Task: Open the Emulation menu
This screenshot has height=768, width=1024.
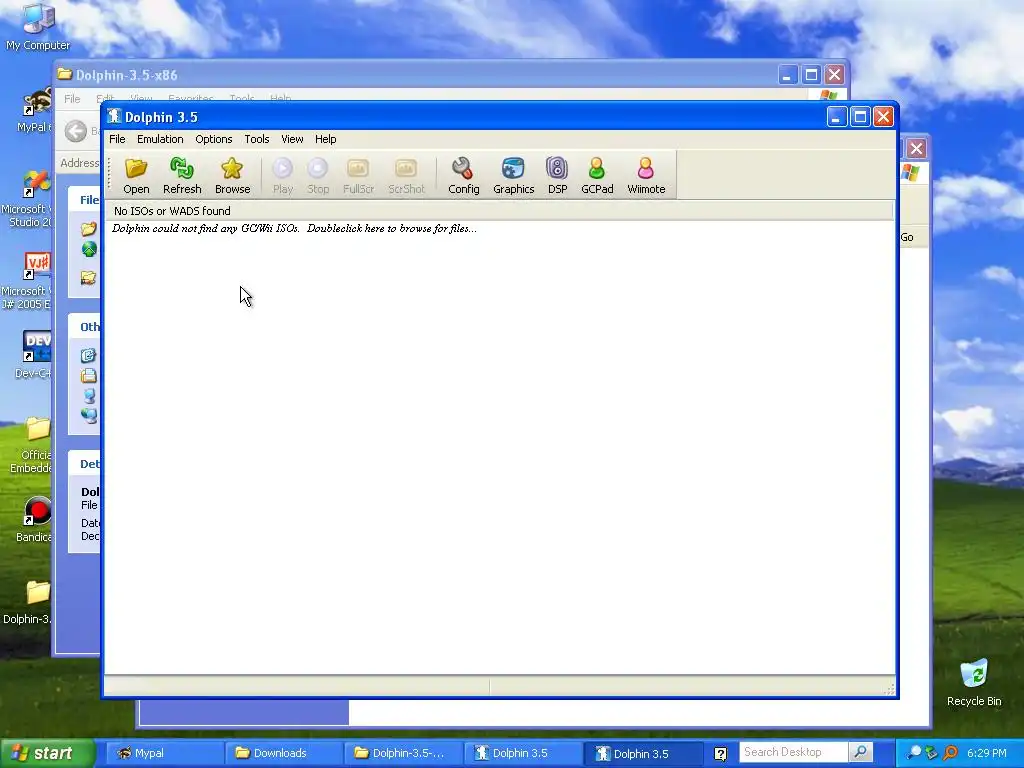Action: pos(160,139)
